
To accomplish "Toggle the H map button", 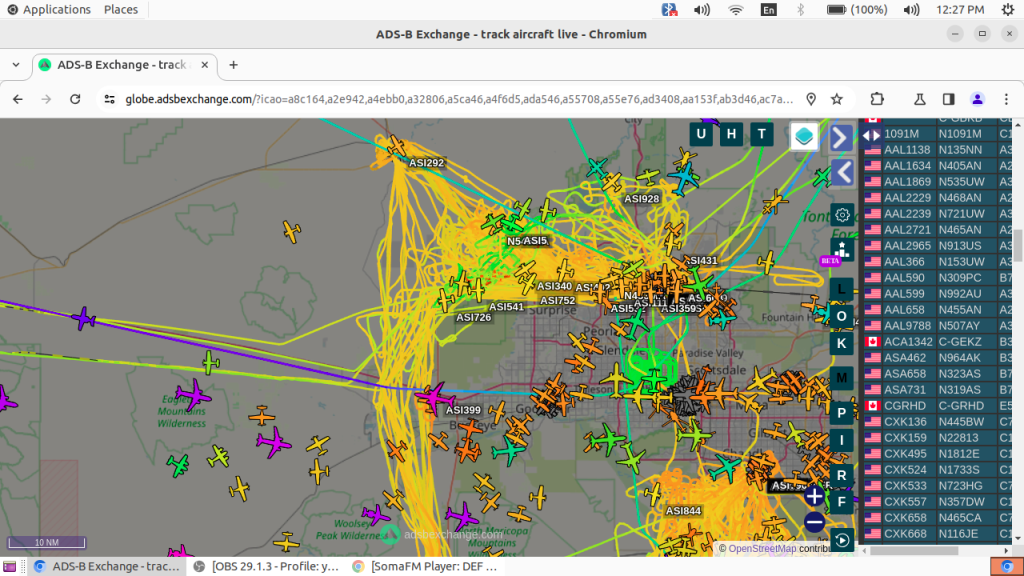I will tap(731, 135).
